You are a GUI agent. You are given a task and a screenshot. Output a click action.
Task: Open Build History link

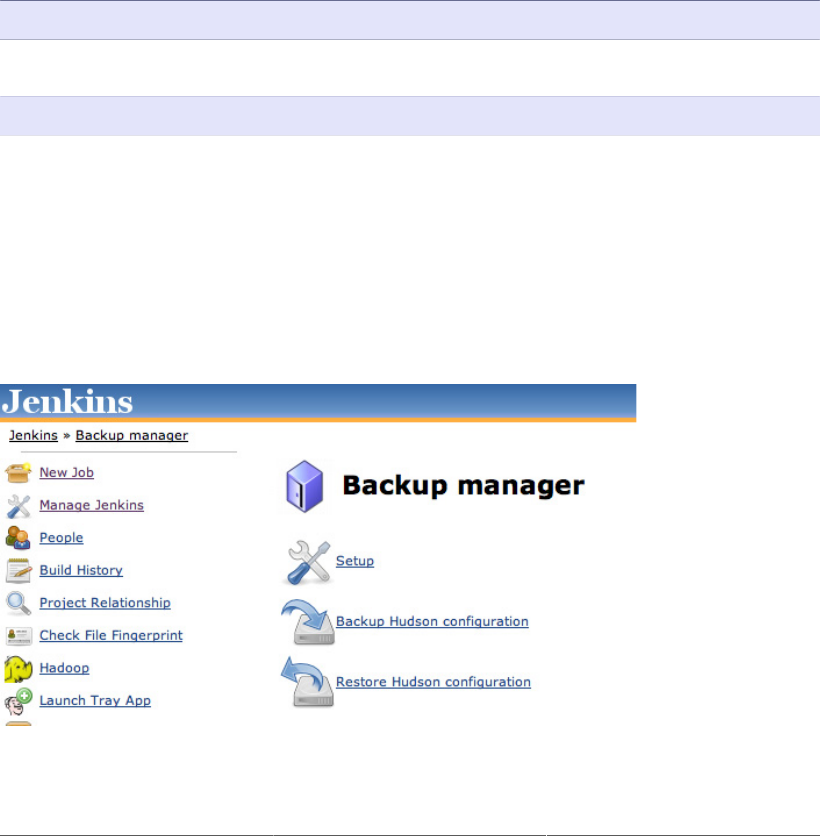[81, 570]
